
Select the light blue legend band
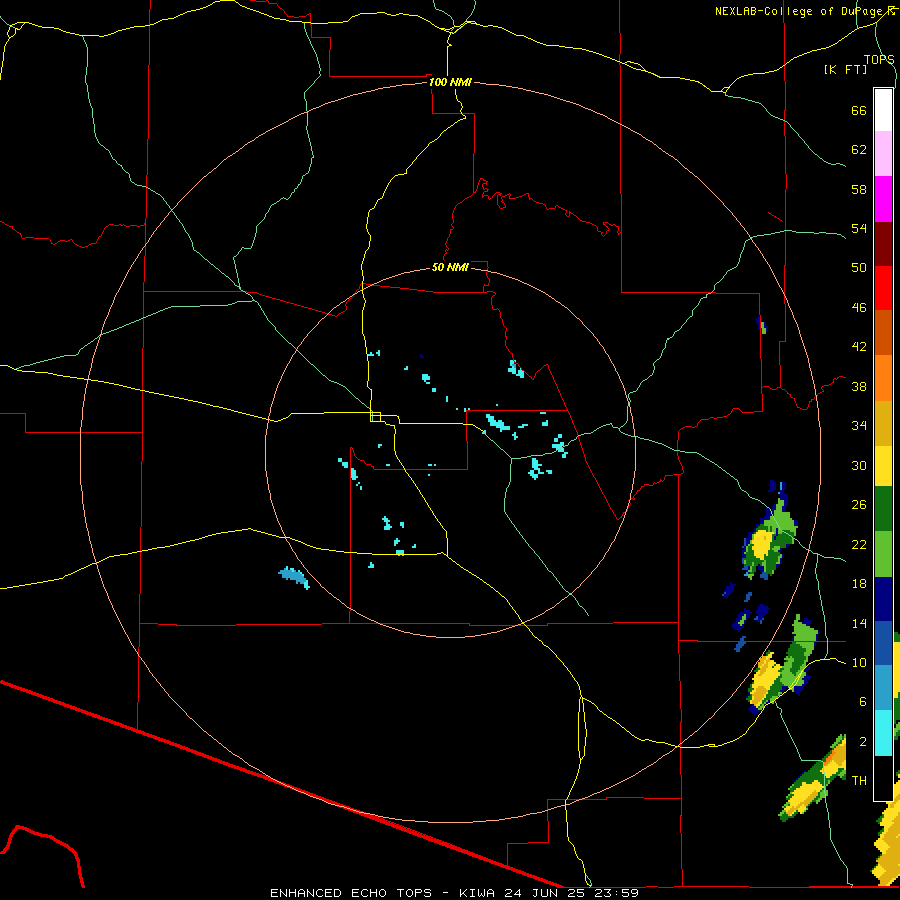click(x=883, y=688)
